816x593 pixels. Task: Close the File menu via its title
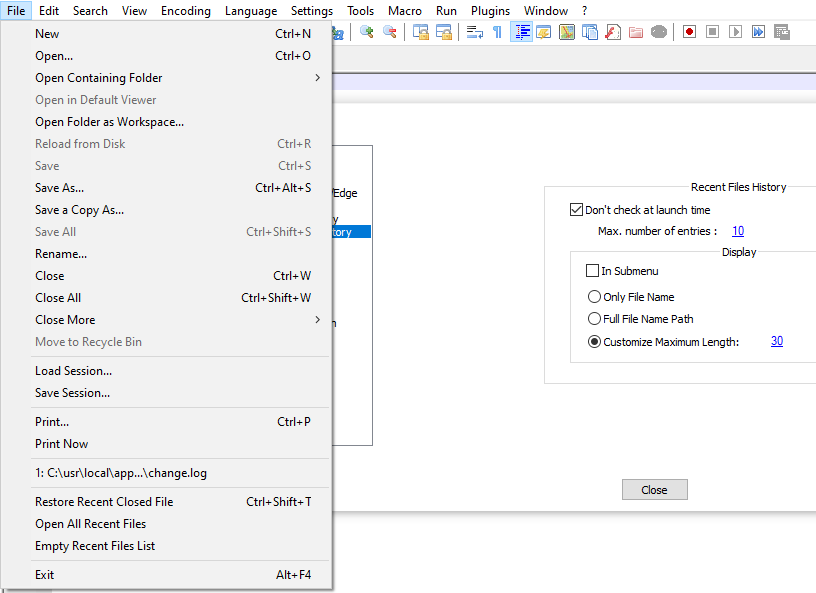click(x=16, y=10)
